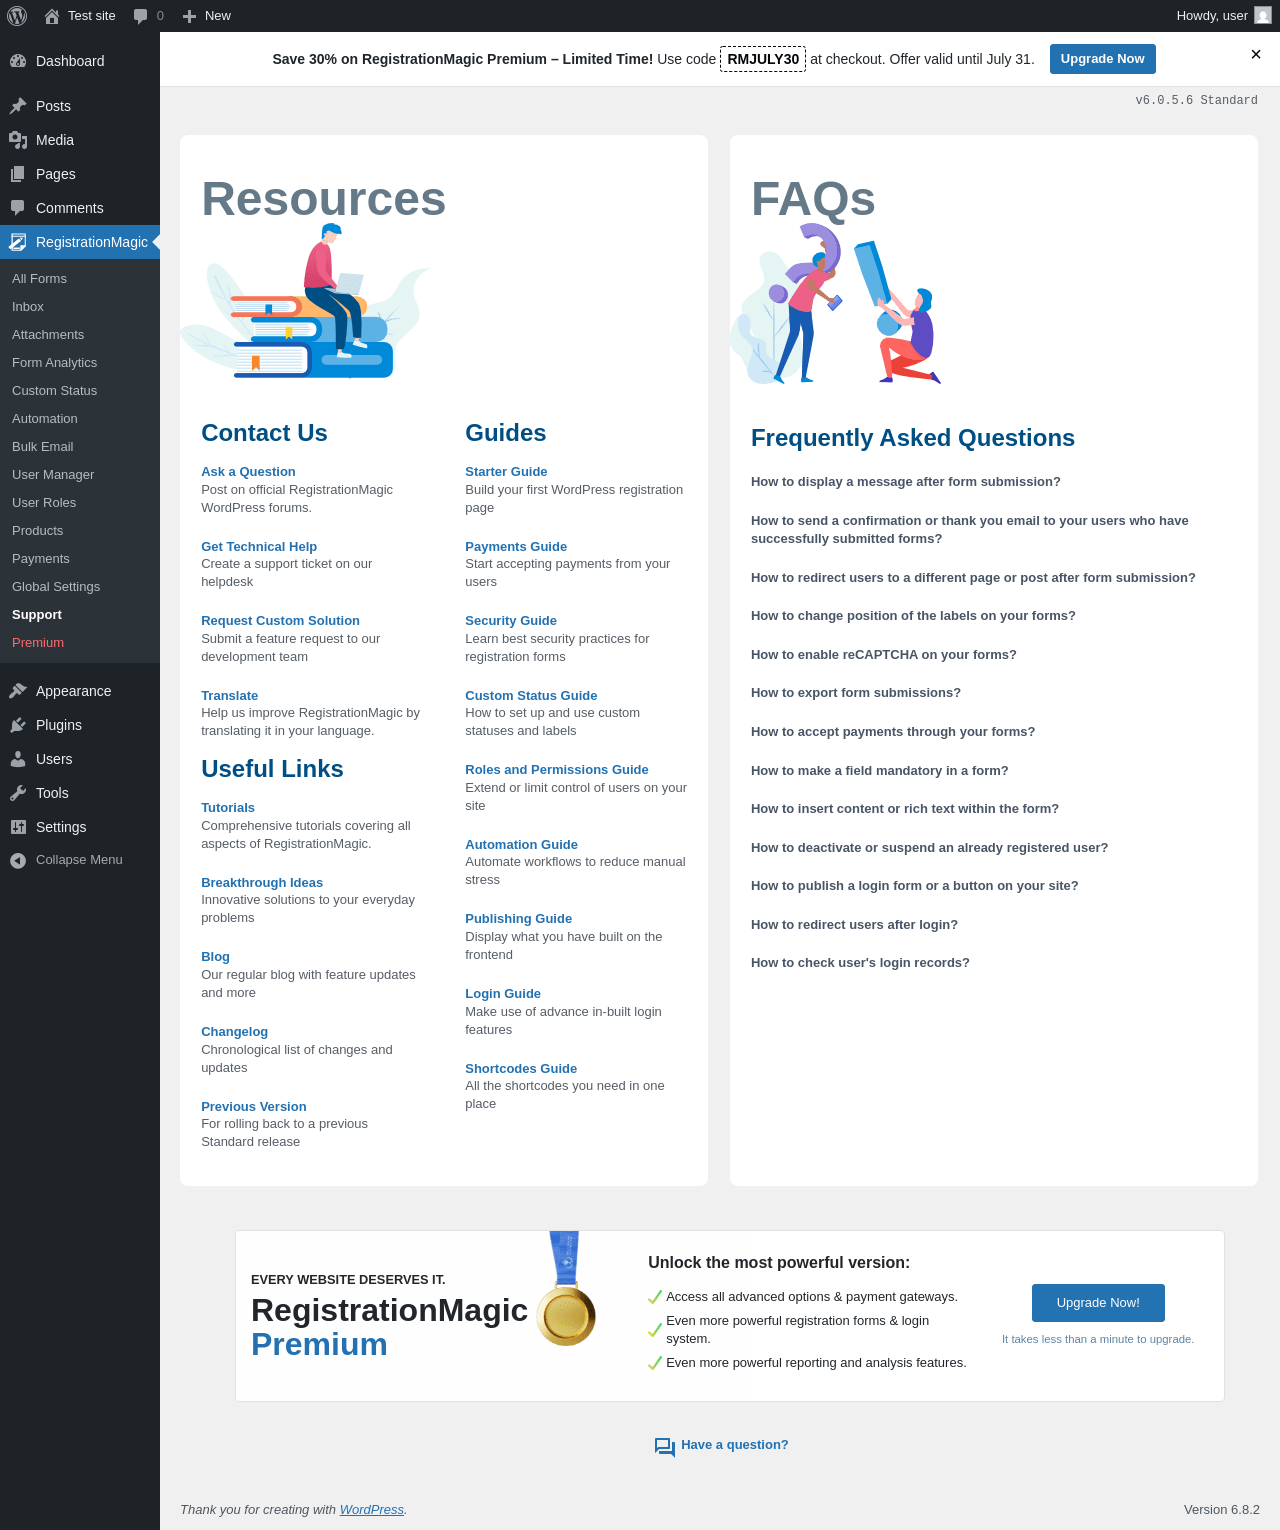Open the Starter Guide link
This screenshot has width=1280, height=1530.
pyautogui.click(x=506, y=472)
